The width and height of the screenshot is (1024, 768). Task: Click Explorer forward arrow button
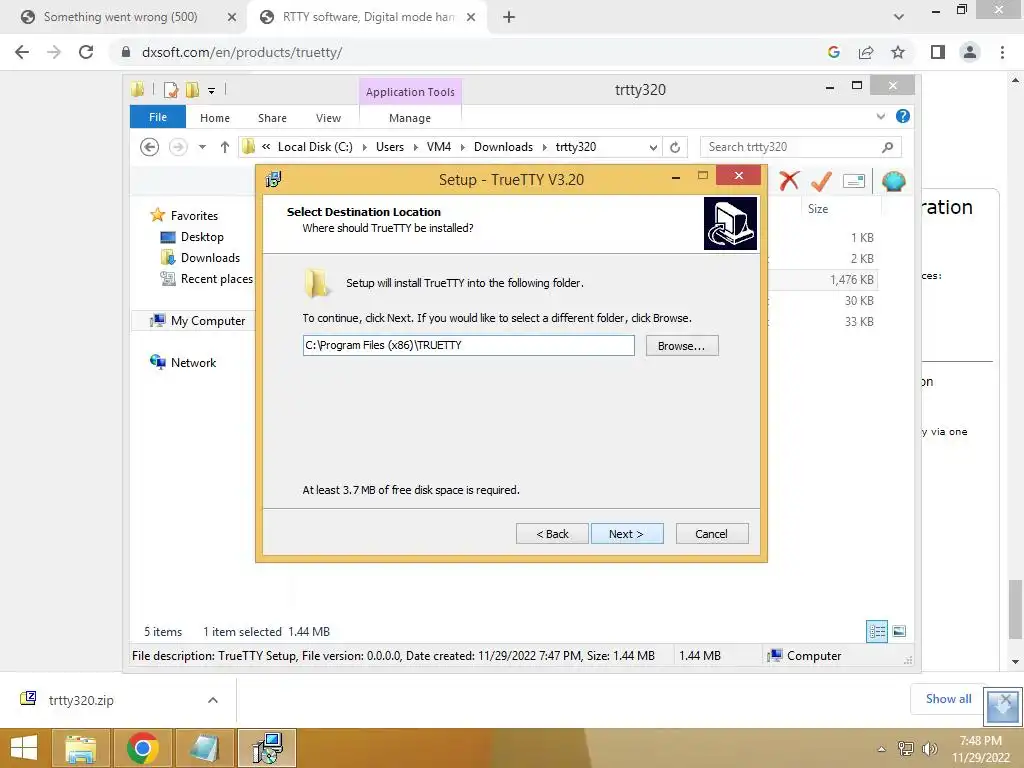[178, 147]
